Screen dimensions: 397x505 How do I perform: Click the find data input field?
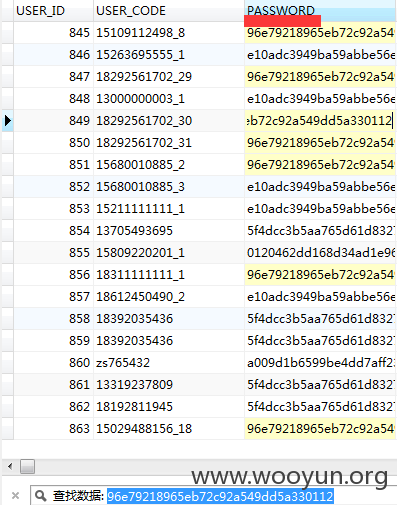pyautogui.click(x=220, y=496)
